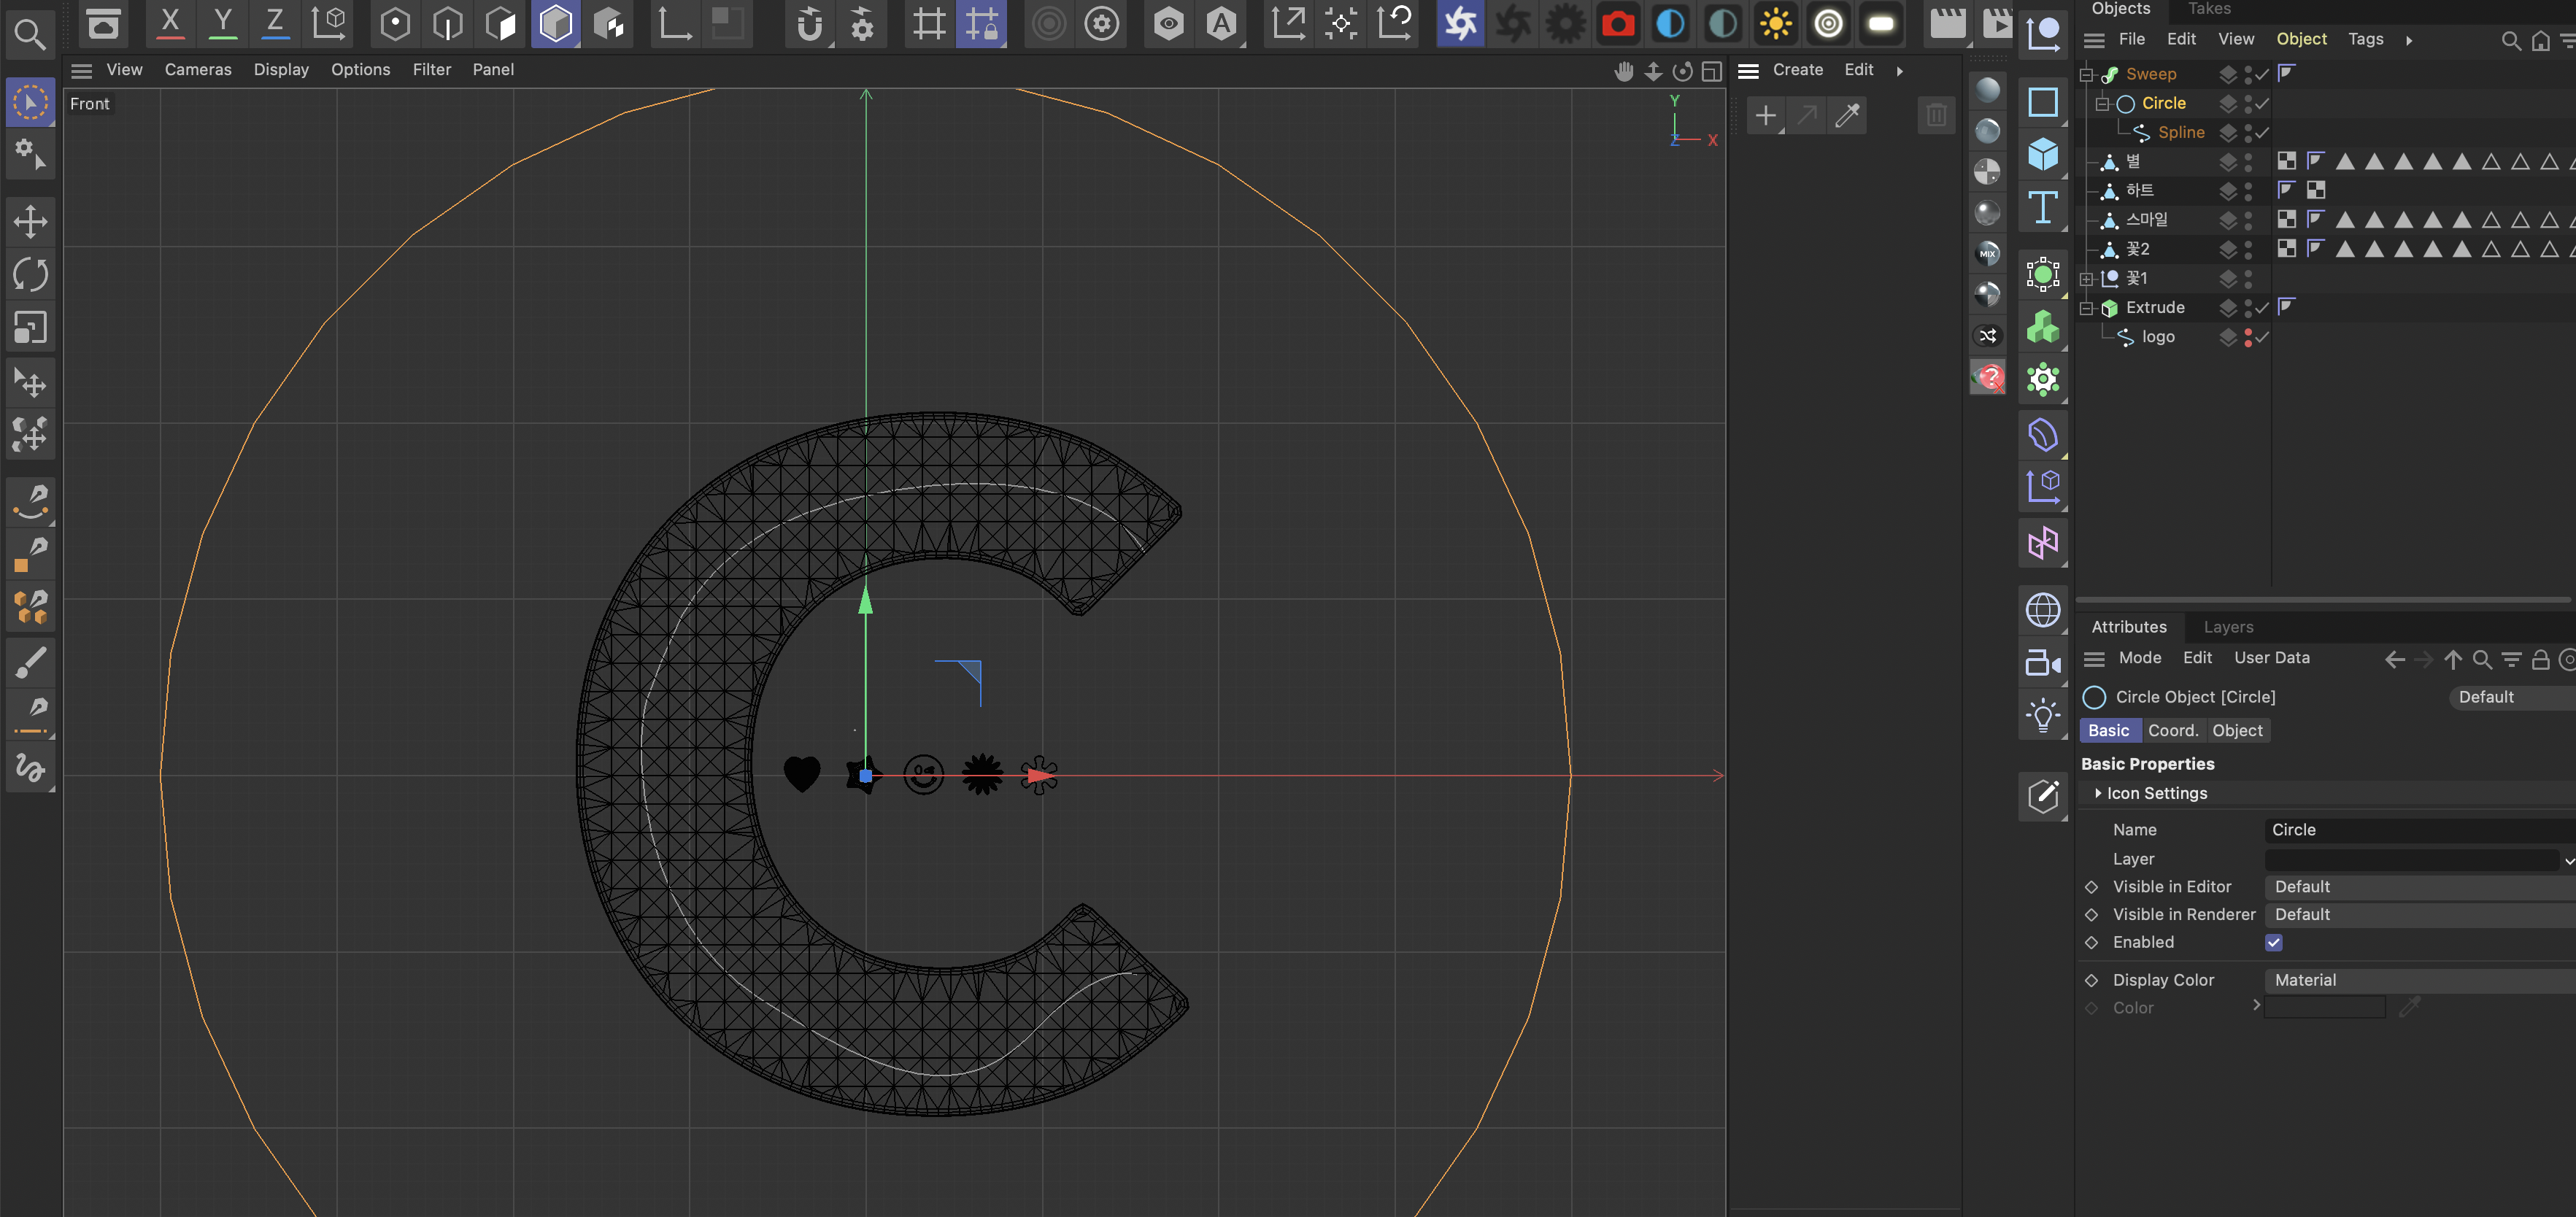Screen dimensions: 2576x1217
Task: Click the Name input field
Action: (x=2420, y=830)
